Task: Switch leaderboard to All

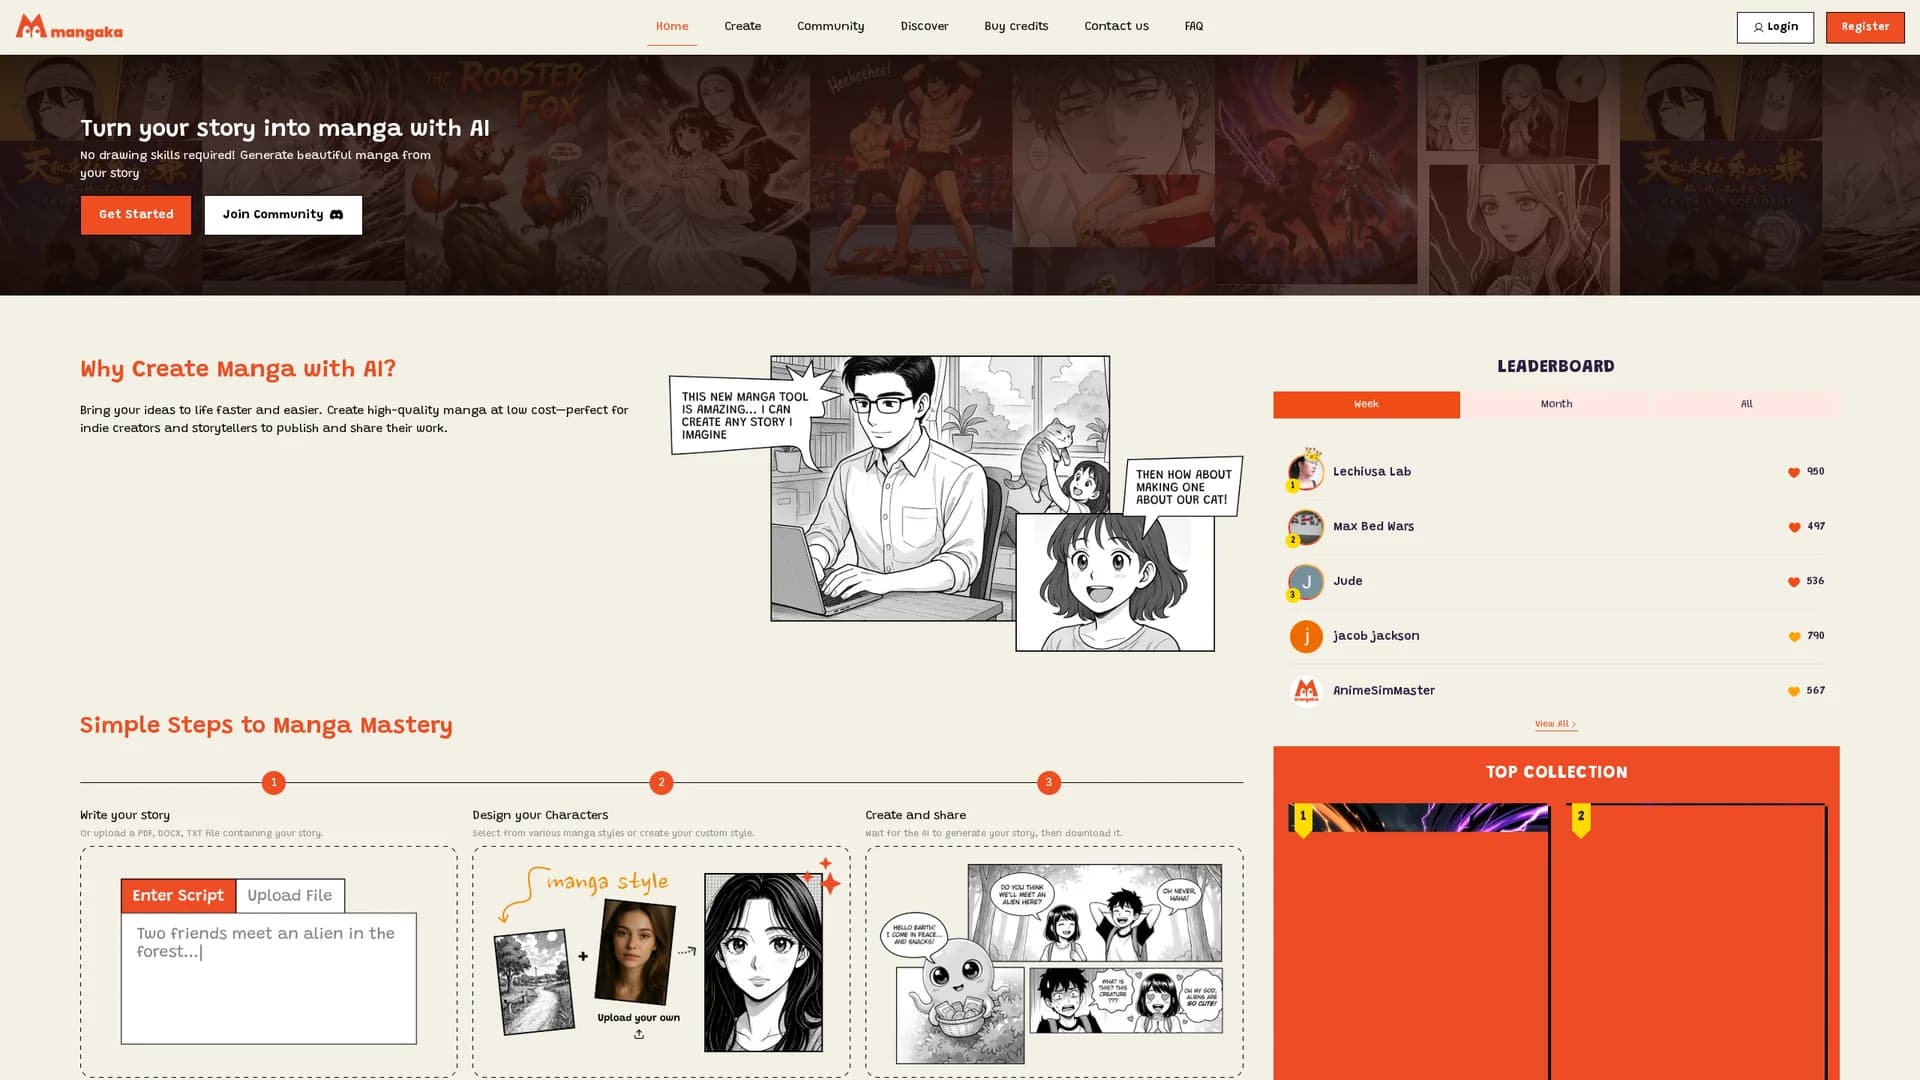Action: coord(1746,405)
